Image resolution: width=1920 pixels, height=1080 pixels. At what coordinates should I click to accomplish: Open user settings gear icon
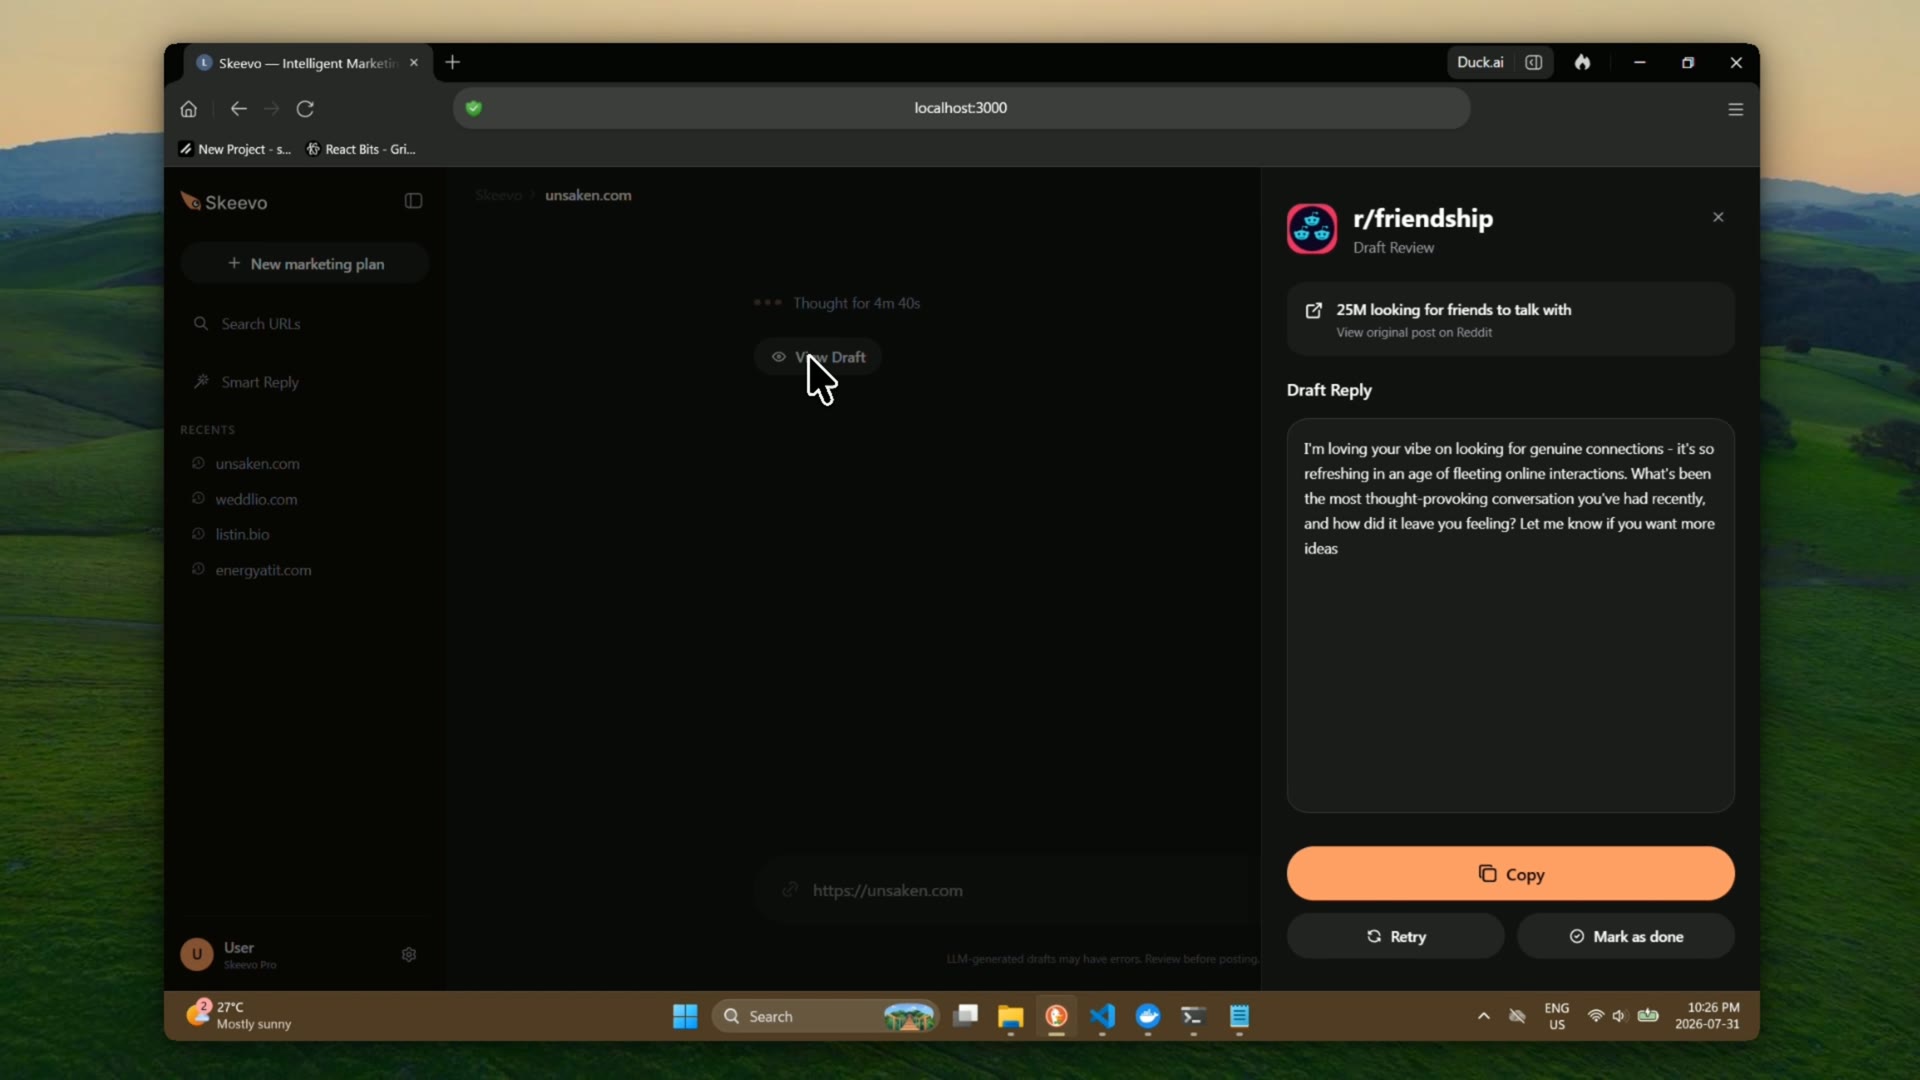[x=409, y=955]
